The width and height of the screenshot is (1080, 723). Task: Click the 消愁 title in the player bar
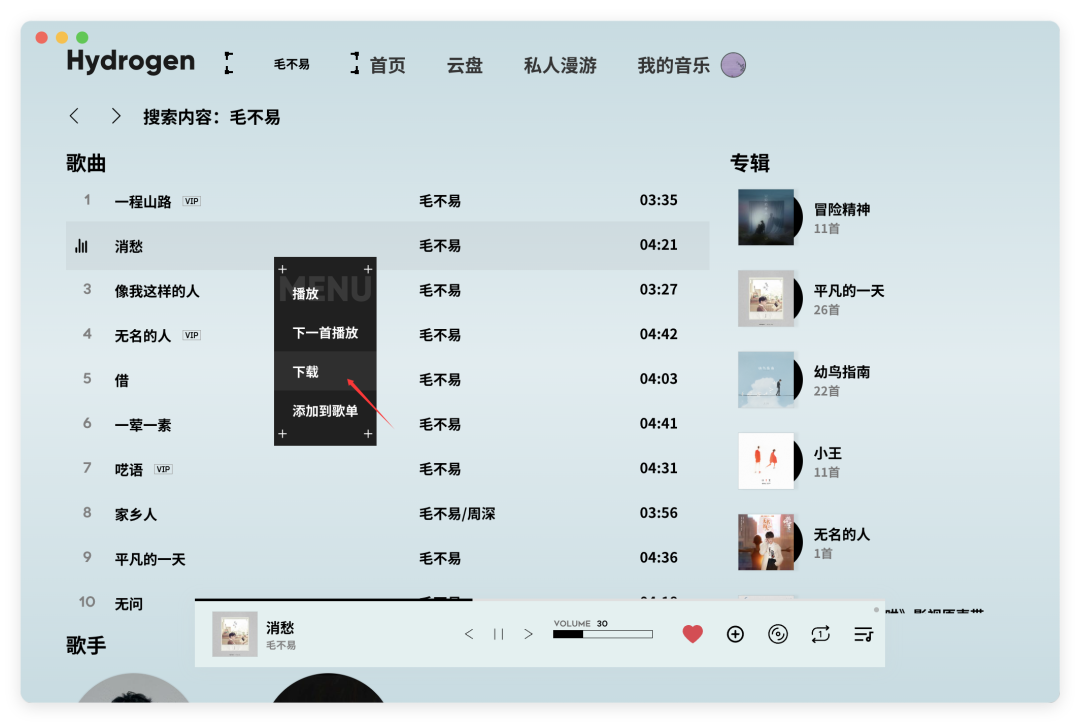click(280, 628)
